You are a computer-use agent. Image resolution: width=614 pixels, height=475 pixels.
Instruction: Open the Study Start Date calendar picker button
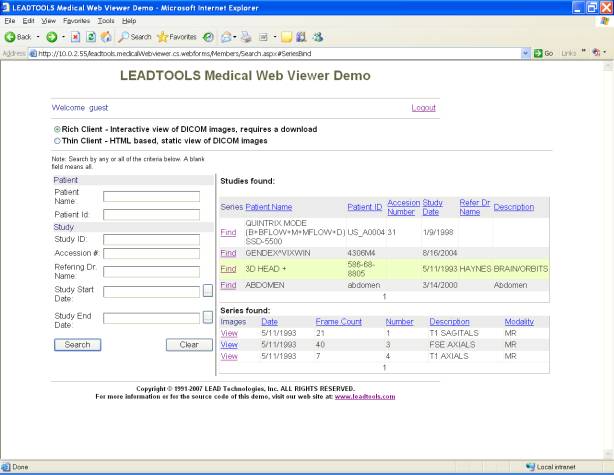pyautogui.click(x=208, y=291)
